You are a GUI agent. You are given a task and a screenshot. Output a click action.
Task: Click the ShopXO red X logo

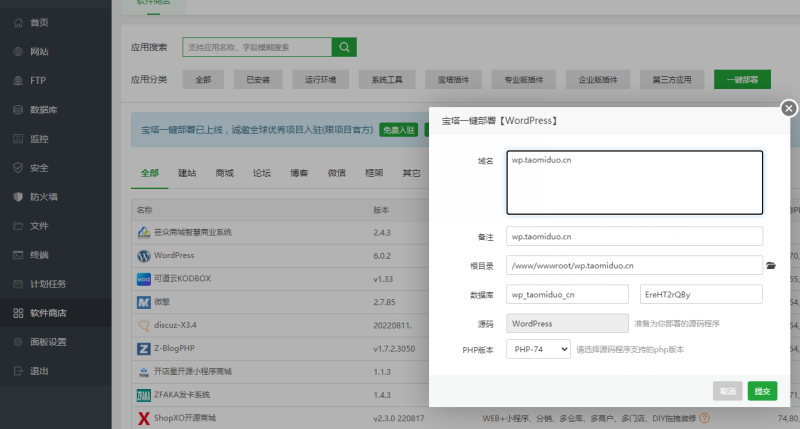pos(144,418)
